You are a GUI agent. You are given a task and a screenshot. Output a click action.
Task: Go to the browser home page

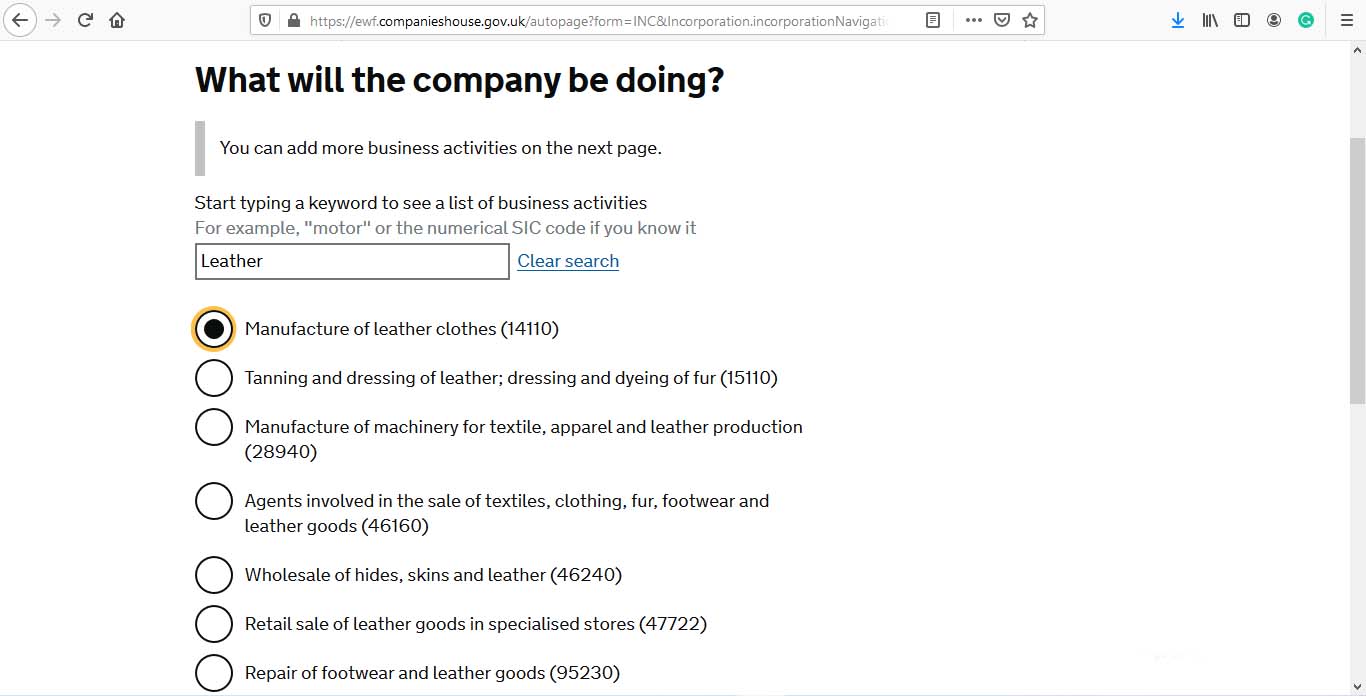(117, 20)
